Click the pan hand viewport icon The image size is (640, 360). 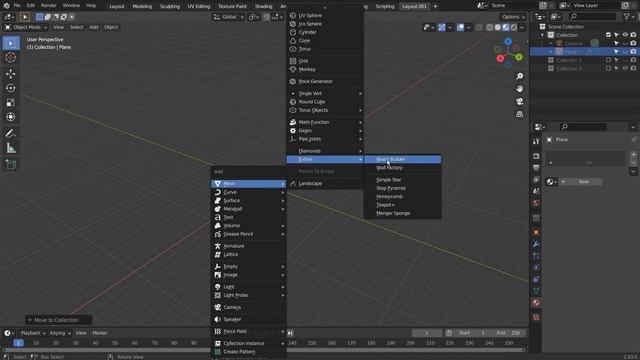(519, 89)
